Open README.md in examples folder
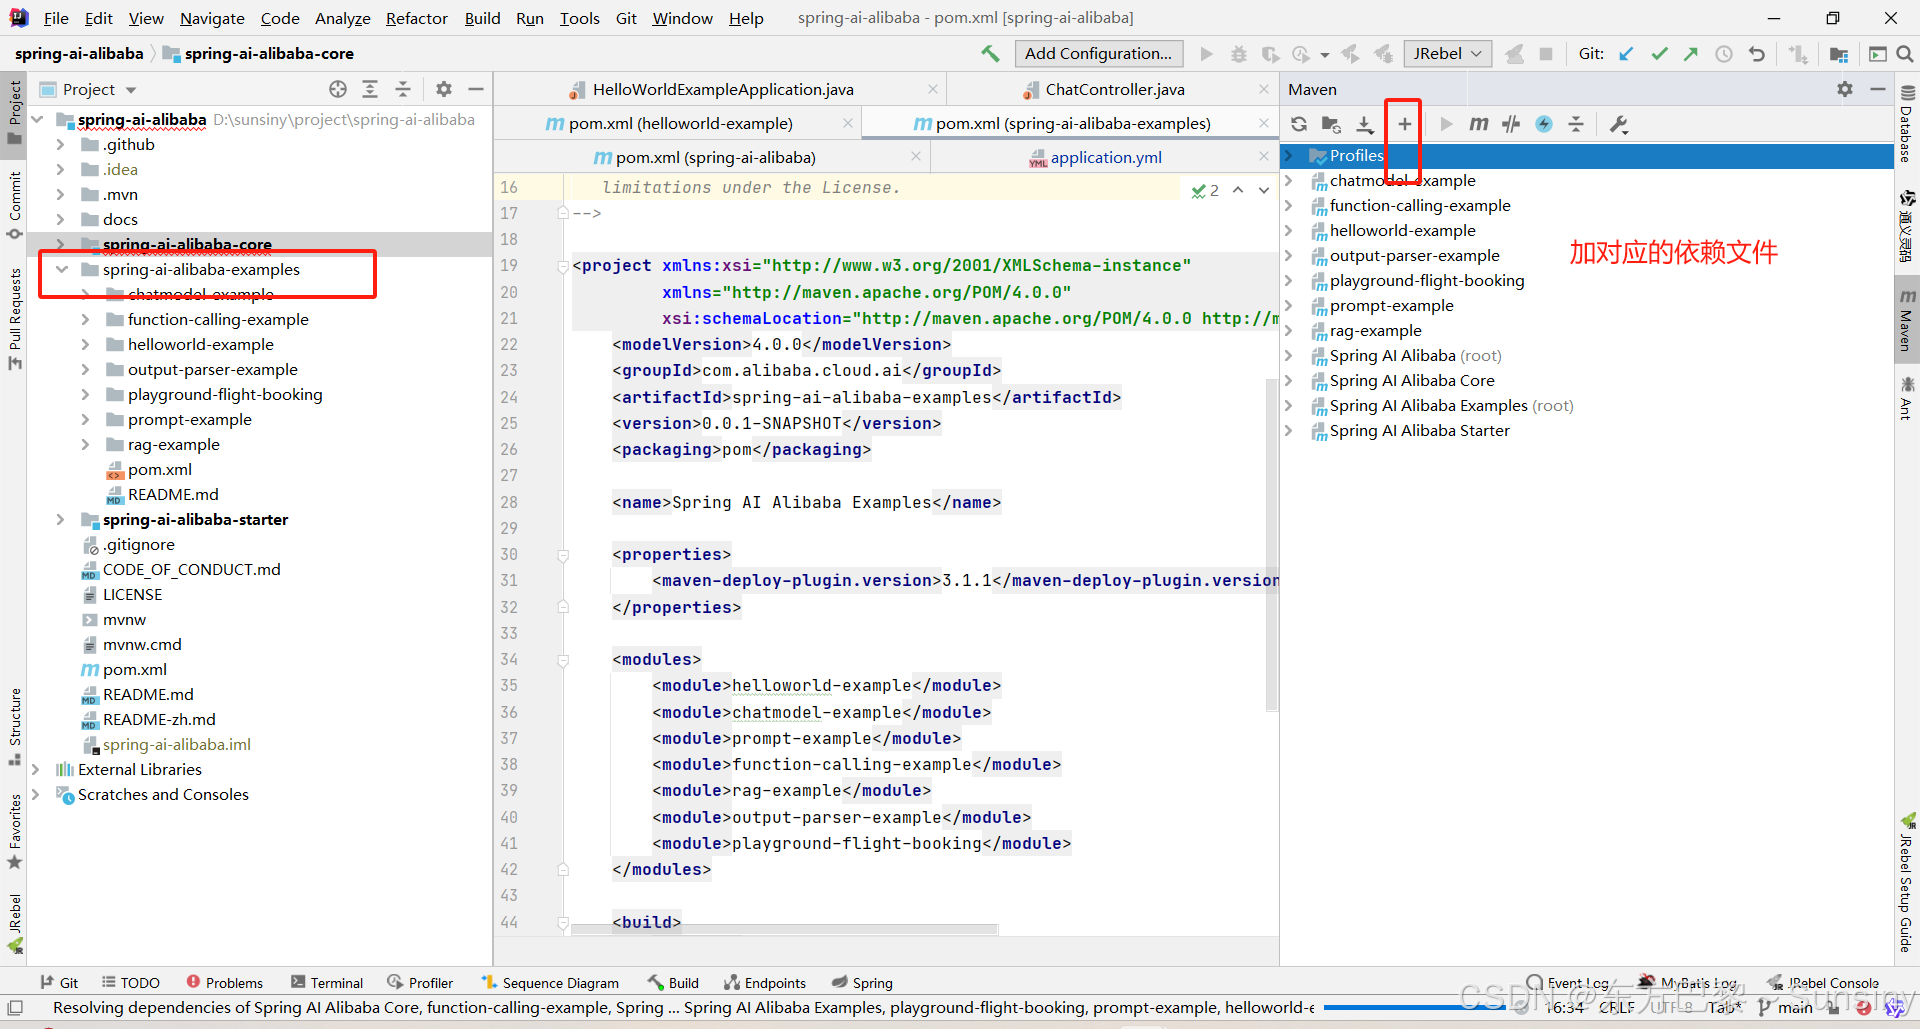The width and height of the screenshot is (1920, 1029). click(x=172, y=494)
